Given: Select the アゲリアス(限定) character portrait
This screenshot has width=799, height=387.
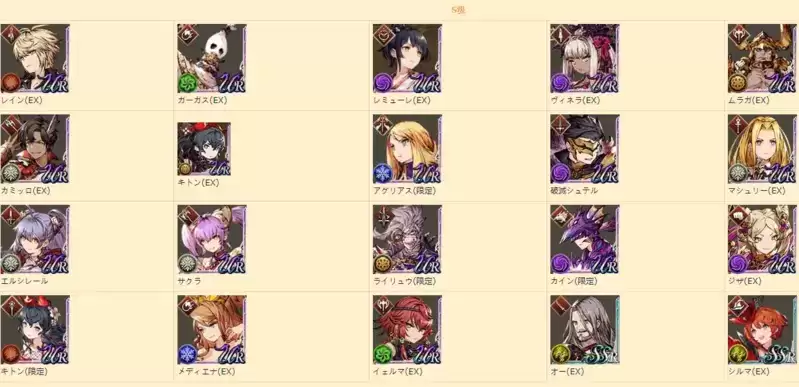Looking at the screenshot, I should pos(407,149).
